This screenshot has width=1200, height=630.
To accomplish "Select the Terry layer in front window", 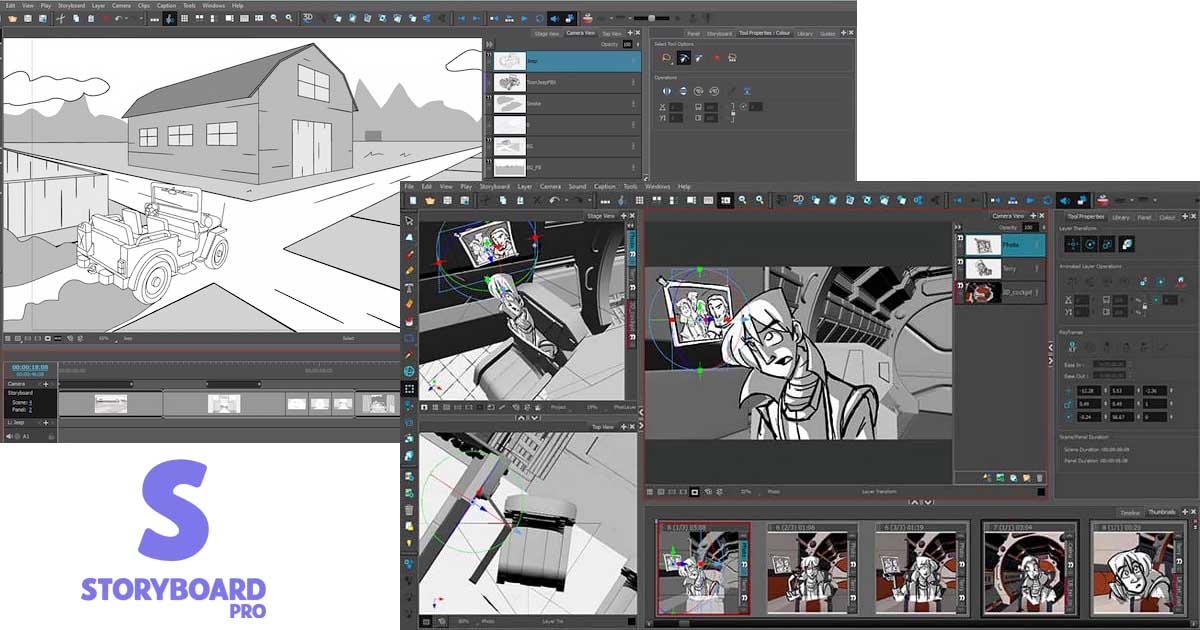I will click(1000, 268).
